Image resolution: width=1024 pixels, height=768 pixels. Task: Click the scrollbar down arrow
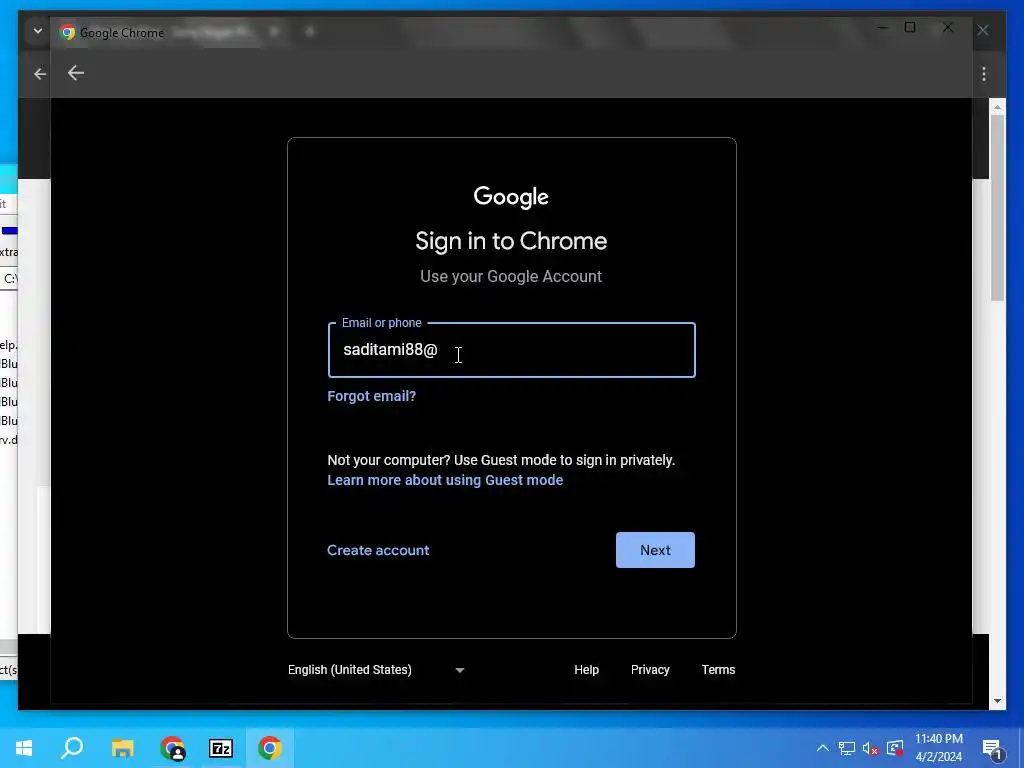click(997, 701)
